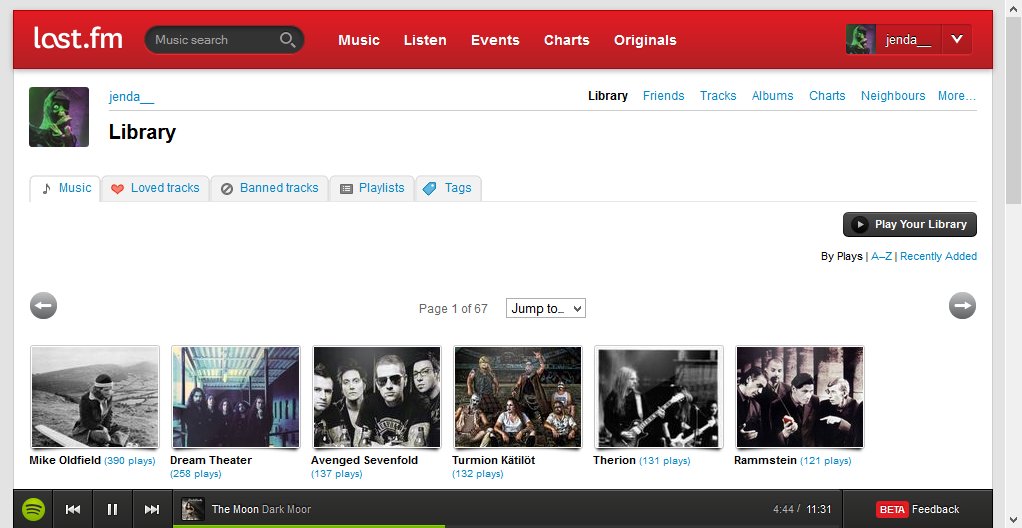1022x528 pixels.
Task: Click the Spotify icon in player
Action: coord(34,509)
